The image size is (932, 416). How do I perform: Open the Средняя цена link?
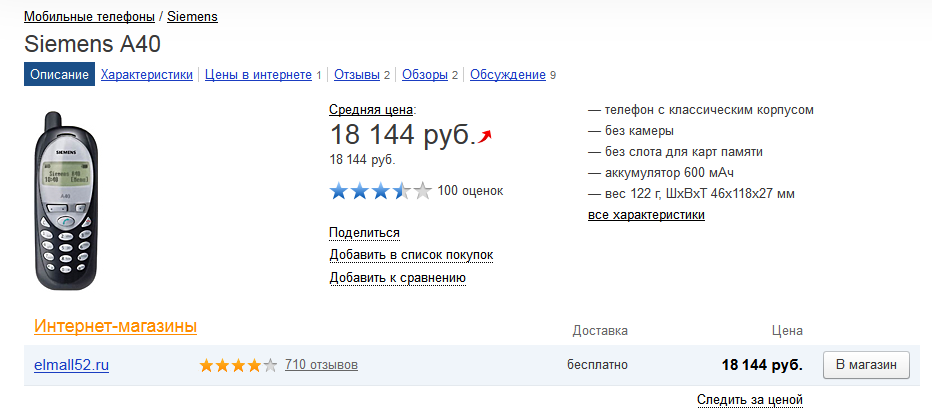point(371,109)
